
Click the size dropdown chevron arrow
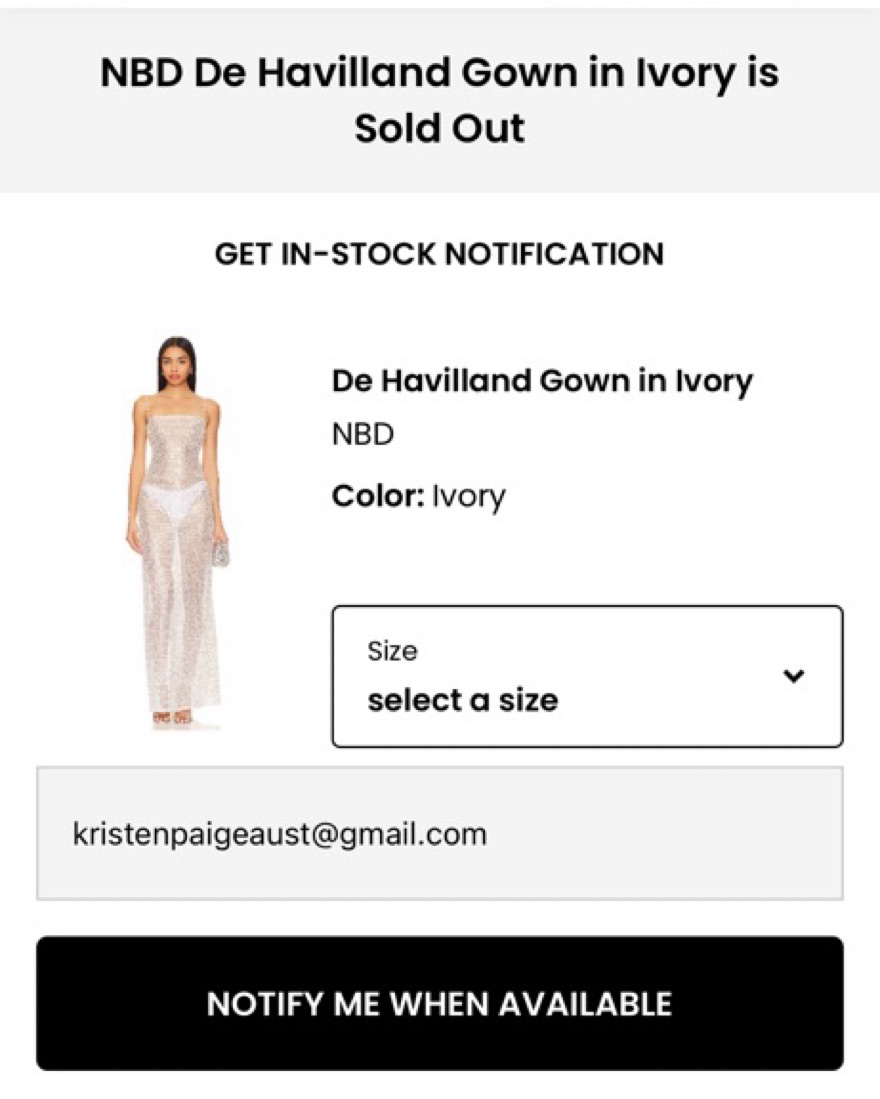[x=794, y=676]
